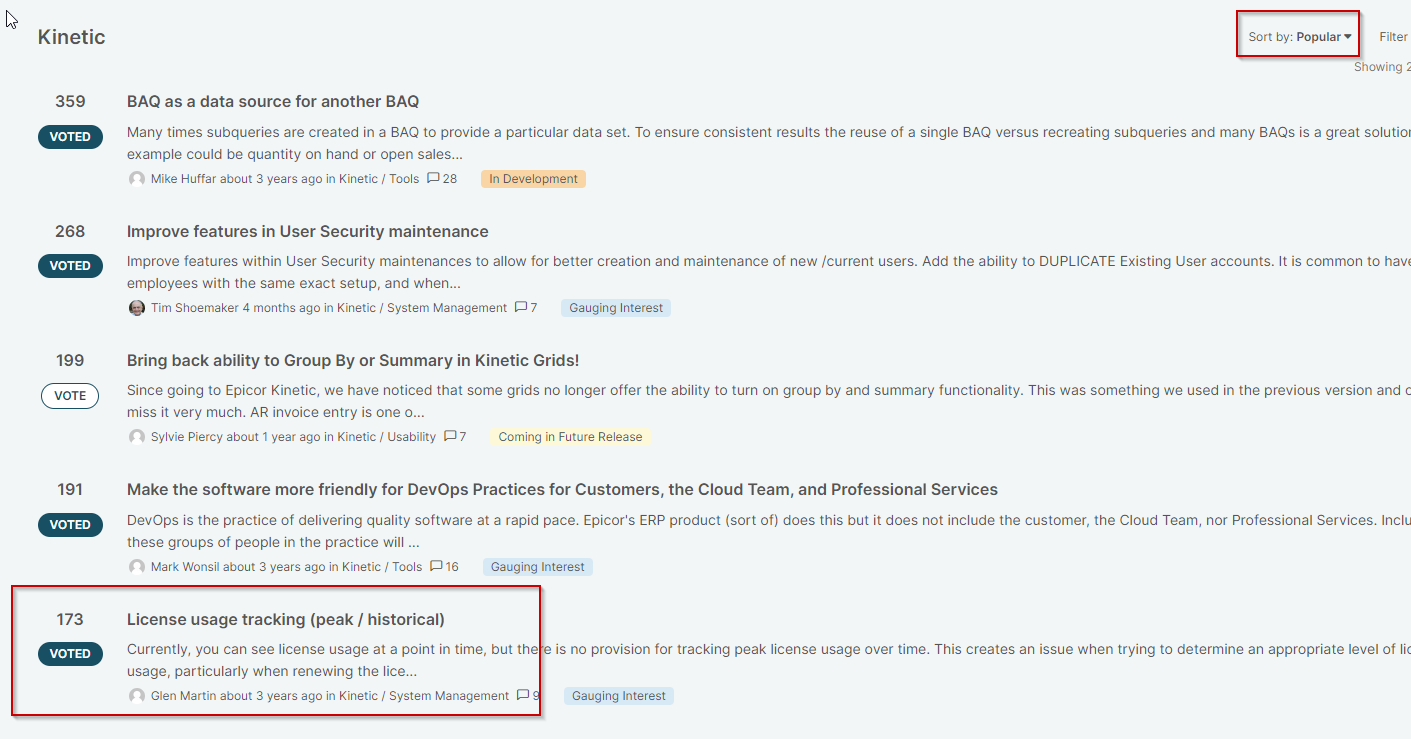This screenshot has height=739, width=1411.
Task: Click description starting 'Currently, you can see license usage'
Action: pyautogui.click(x=768, y=660)
